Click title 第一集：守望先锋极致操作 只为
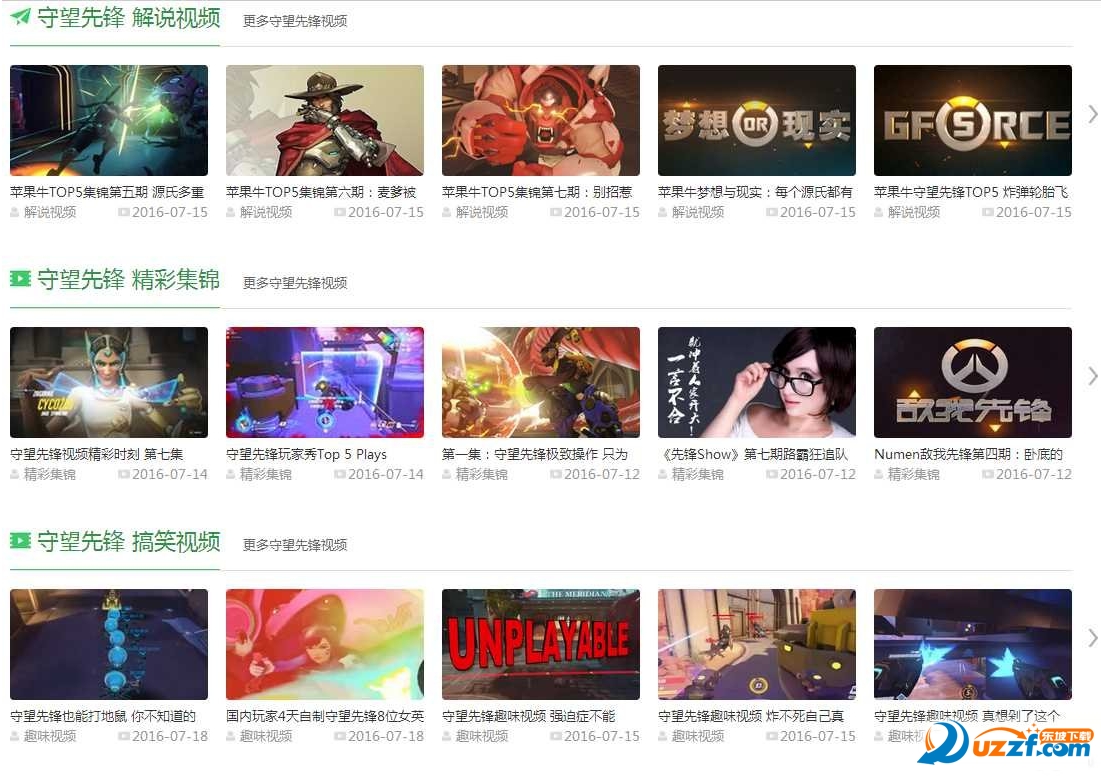The height and width of the screenshot is (781, 1101). 535,454
